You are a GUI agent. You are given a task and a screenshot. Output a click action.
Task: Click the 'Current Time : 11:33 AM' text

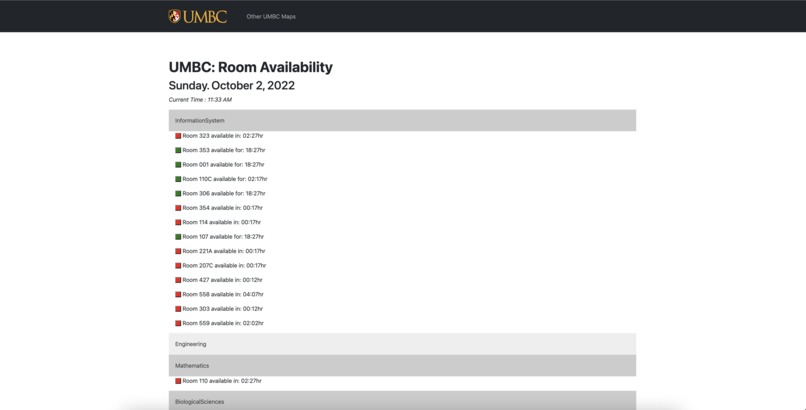coord(200,100)
